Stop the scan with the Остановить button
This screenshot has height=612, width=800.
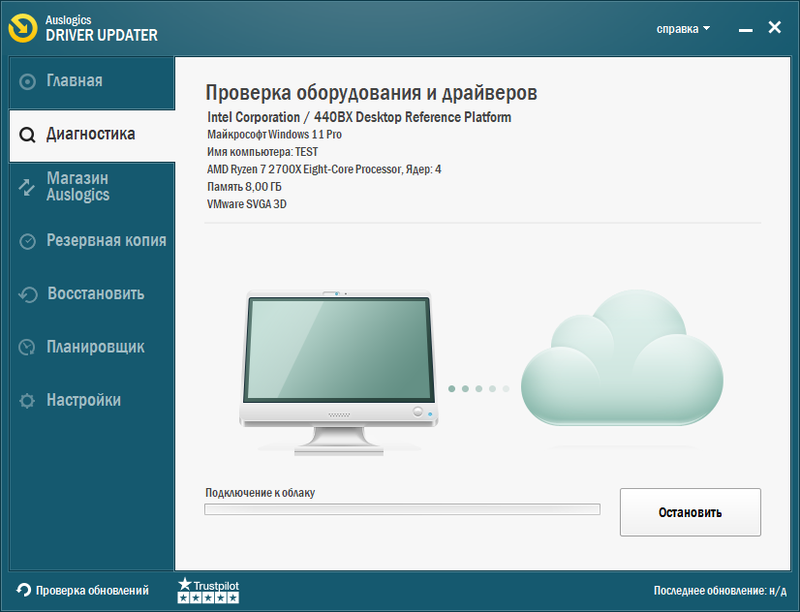pyautogui.click(x=690, y=512)
